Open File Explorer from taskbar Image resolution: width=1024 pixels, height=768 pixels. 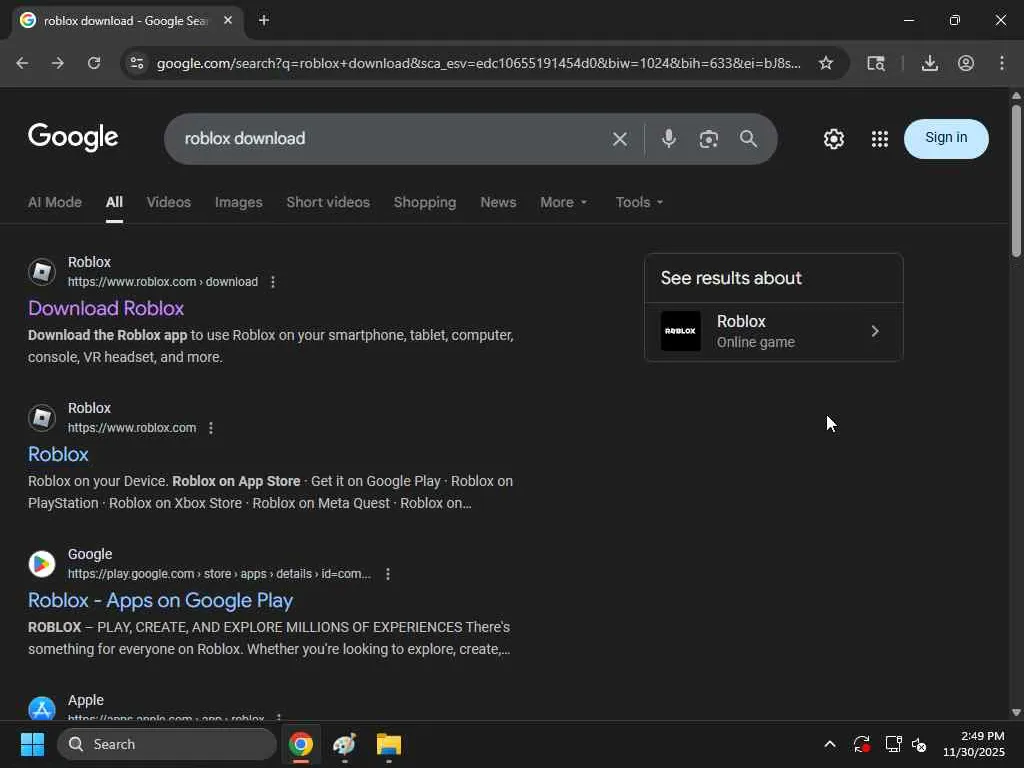pos(389,744)
